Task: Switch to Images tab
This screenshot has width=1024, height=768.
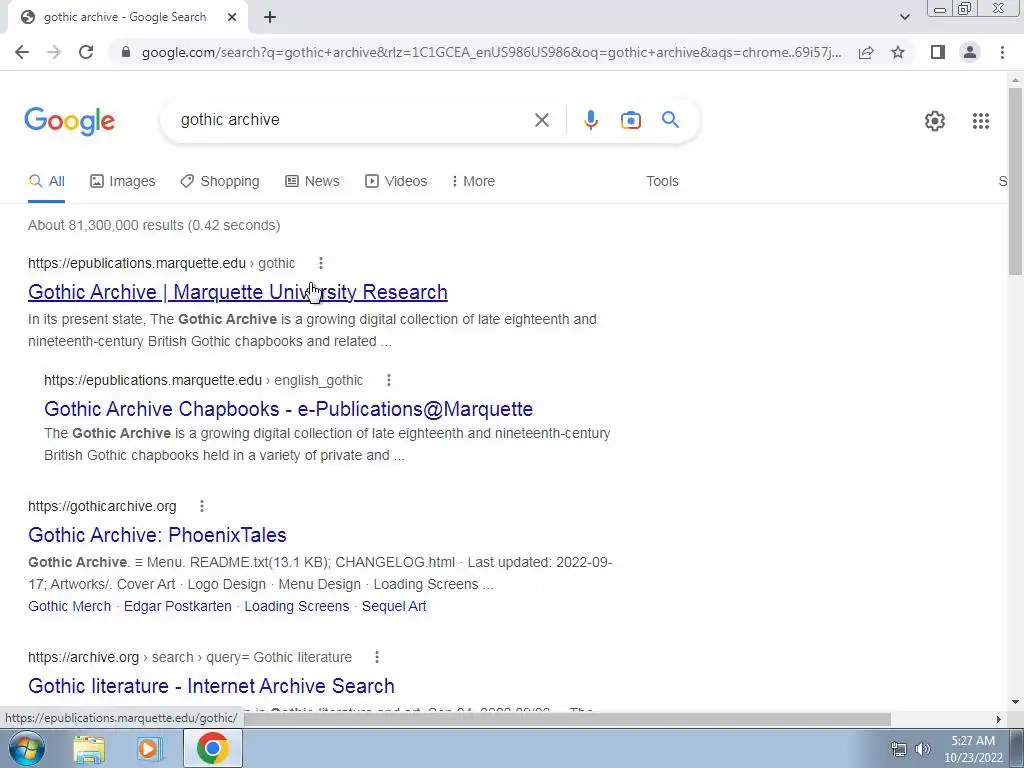Action: point(123,182)
